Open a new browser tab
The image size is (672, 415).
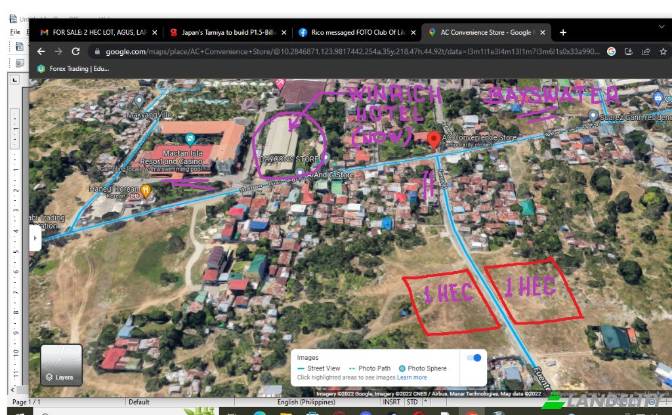562,32
